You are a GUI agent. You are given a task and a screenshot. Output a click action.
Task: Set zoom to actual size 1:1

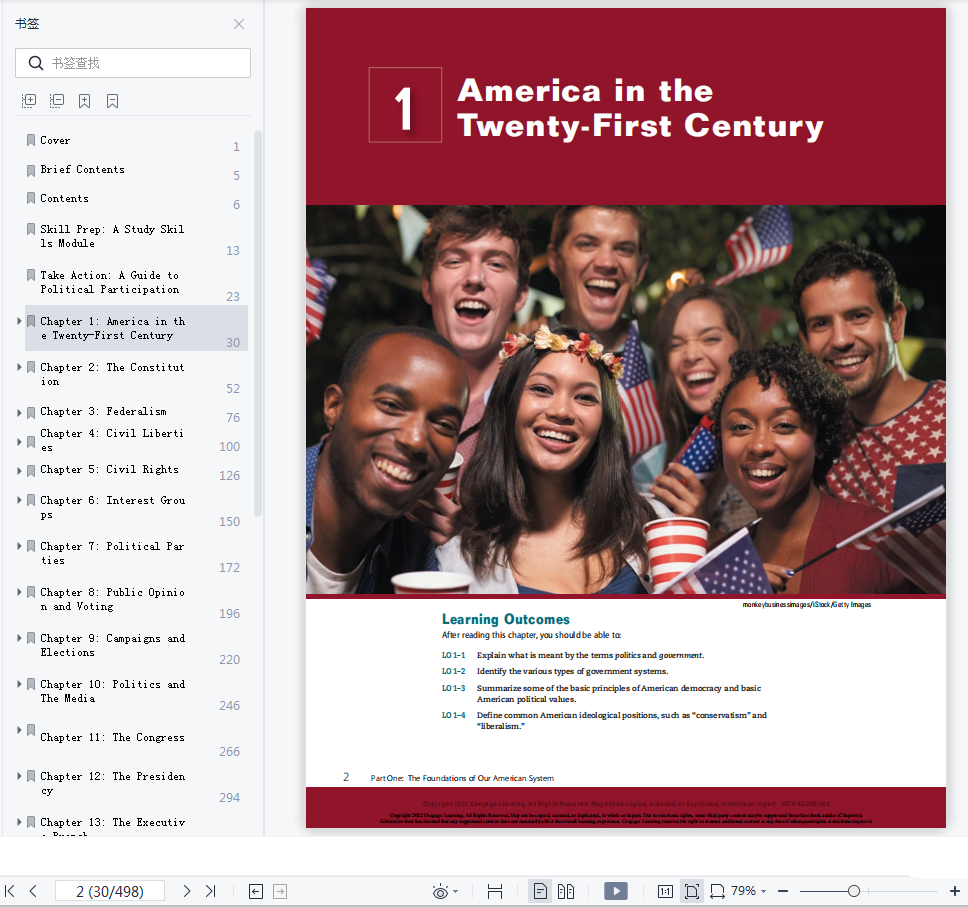[x=665, y=891]
